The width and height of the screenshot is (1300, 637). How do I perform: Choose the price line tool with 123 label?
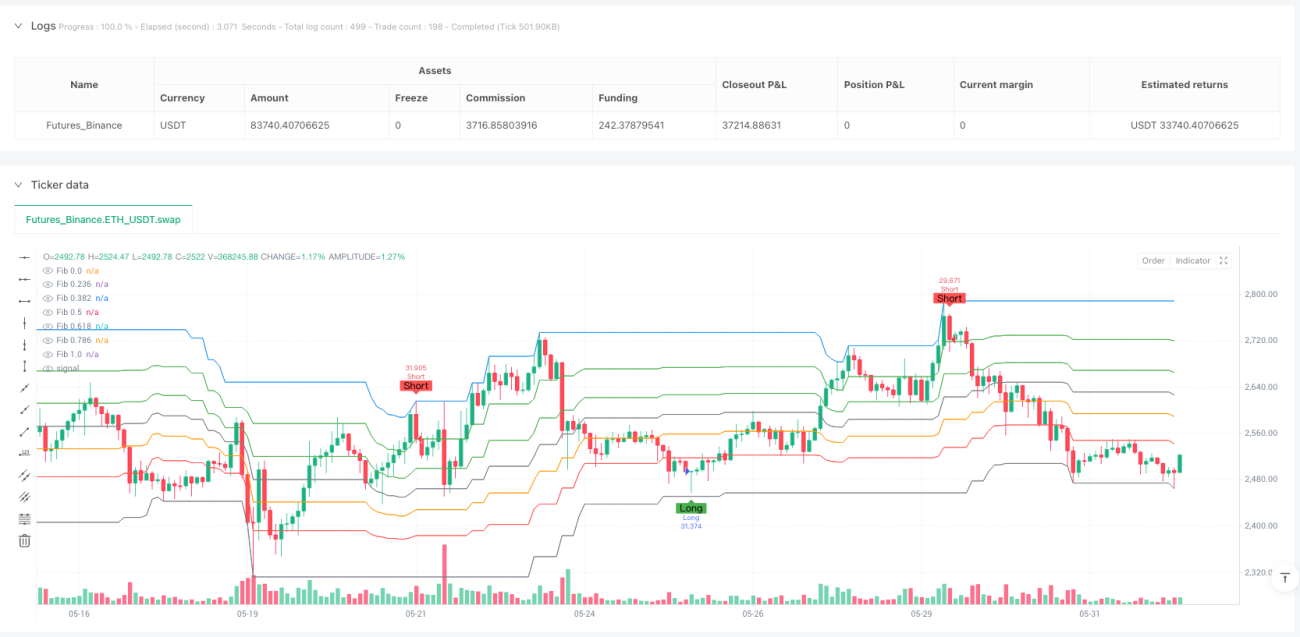[25, 454]
